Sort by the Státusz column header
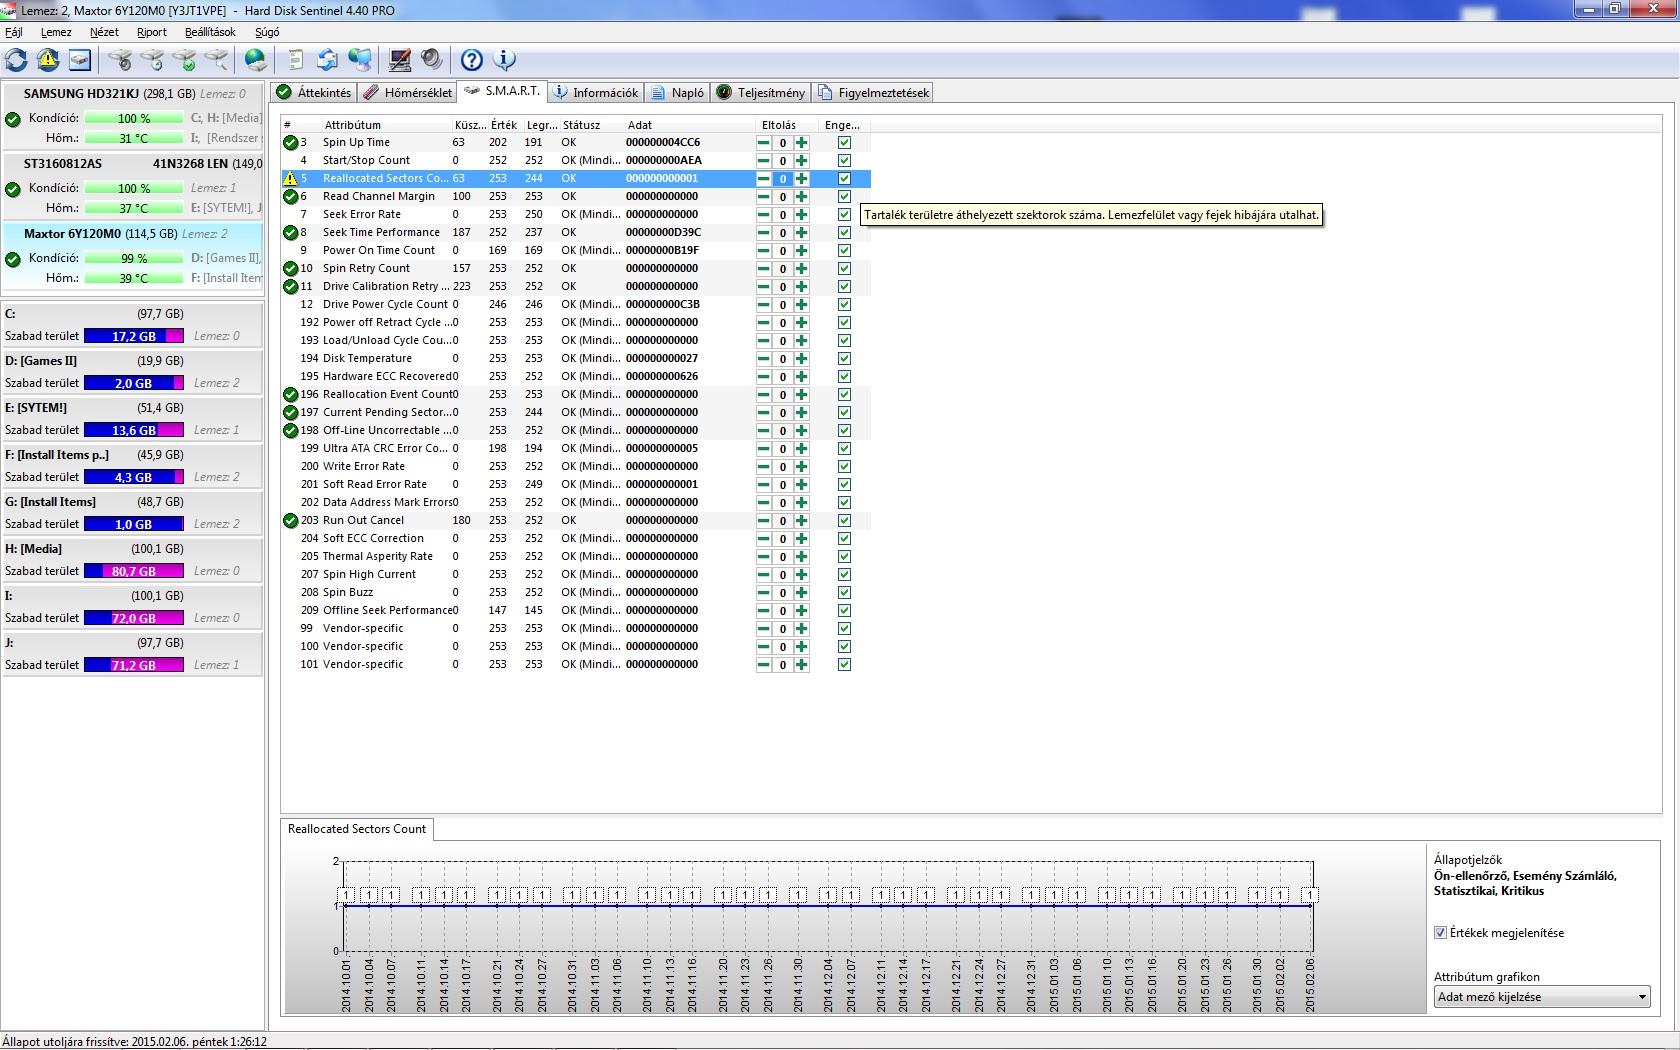The height and width of the screenshot is (1050, 1680). [x=592, y=125]
